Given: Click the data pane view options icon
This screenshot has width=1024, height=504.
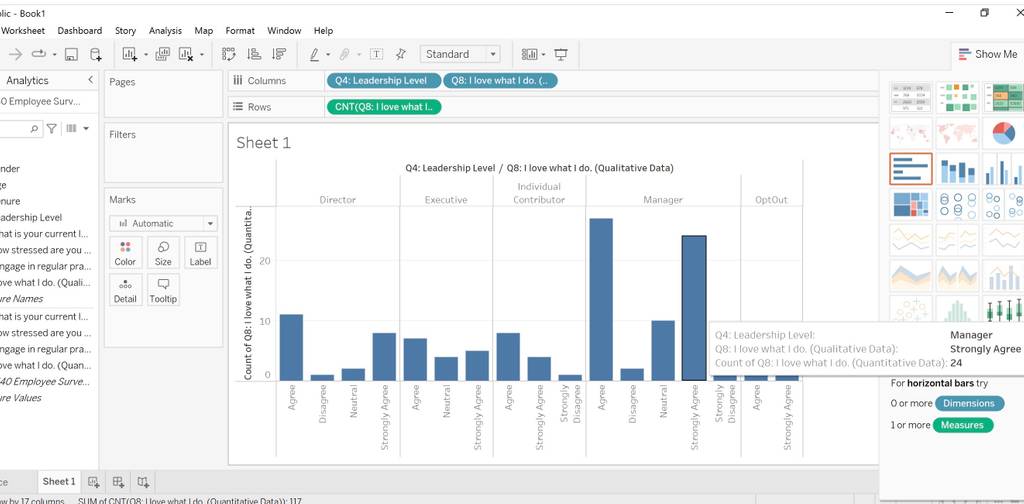Looking at the screenshot, I should tap(71, 129).
